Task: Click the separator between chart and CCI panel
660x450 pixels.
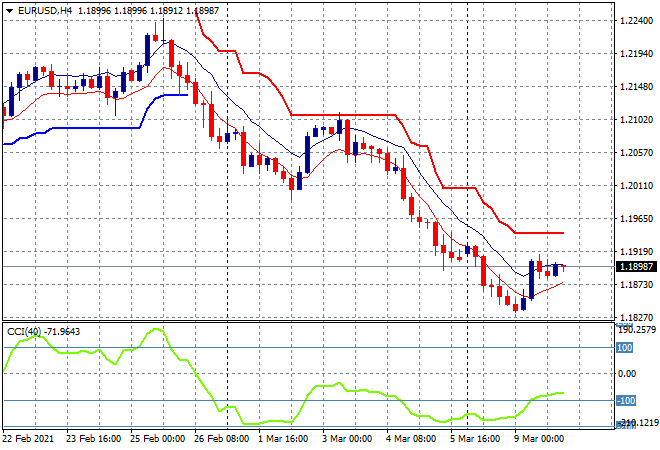Action: (x=300, y=321)
